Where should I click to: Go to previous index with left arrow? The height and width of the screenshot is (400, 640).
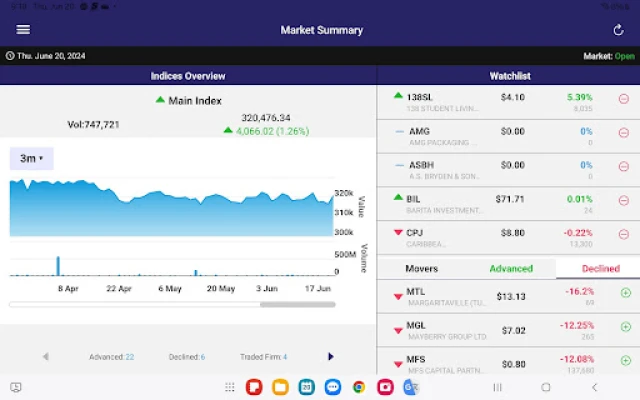[x=45, y=356]
